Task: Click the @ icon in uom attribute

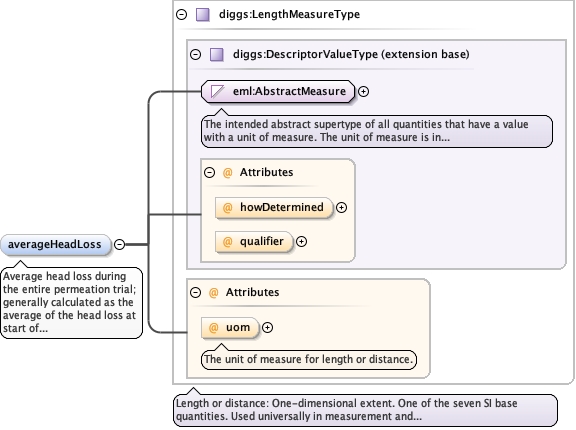Action: click(213, 328)
